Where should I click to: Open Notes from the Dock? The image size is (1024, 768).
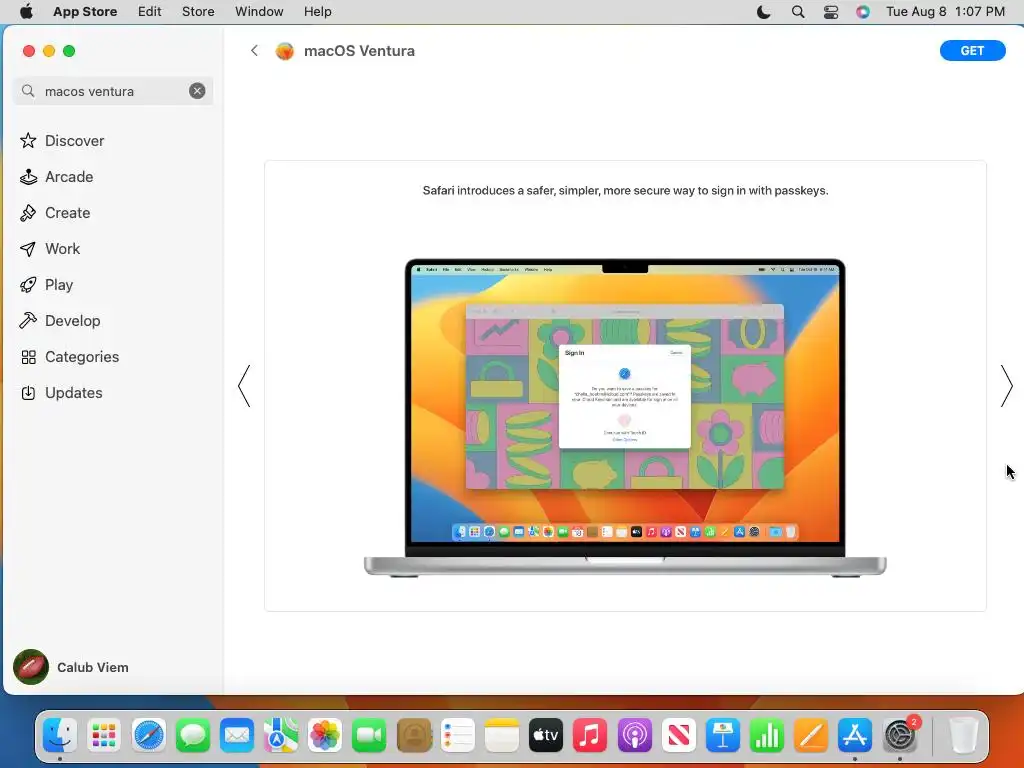[502, 735]
